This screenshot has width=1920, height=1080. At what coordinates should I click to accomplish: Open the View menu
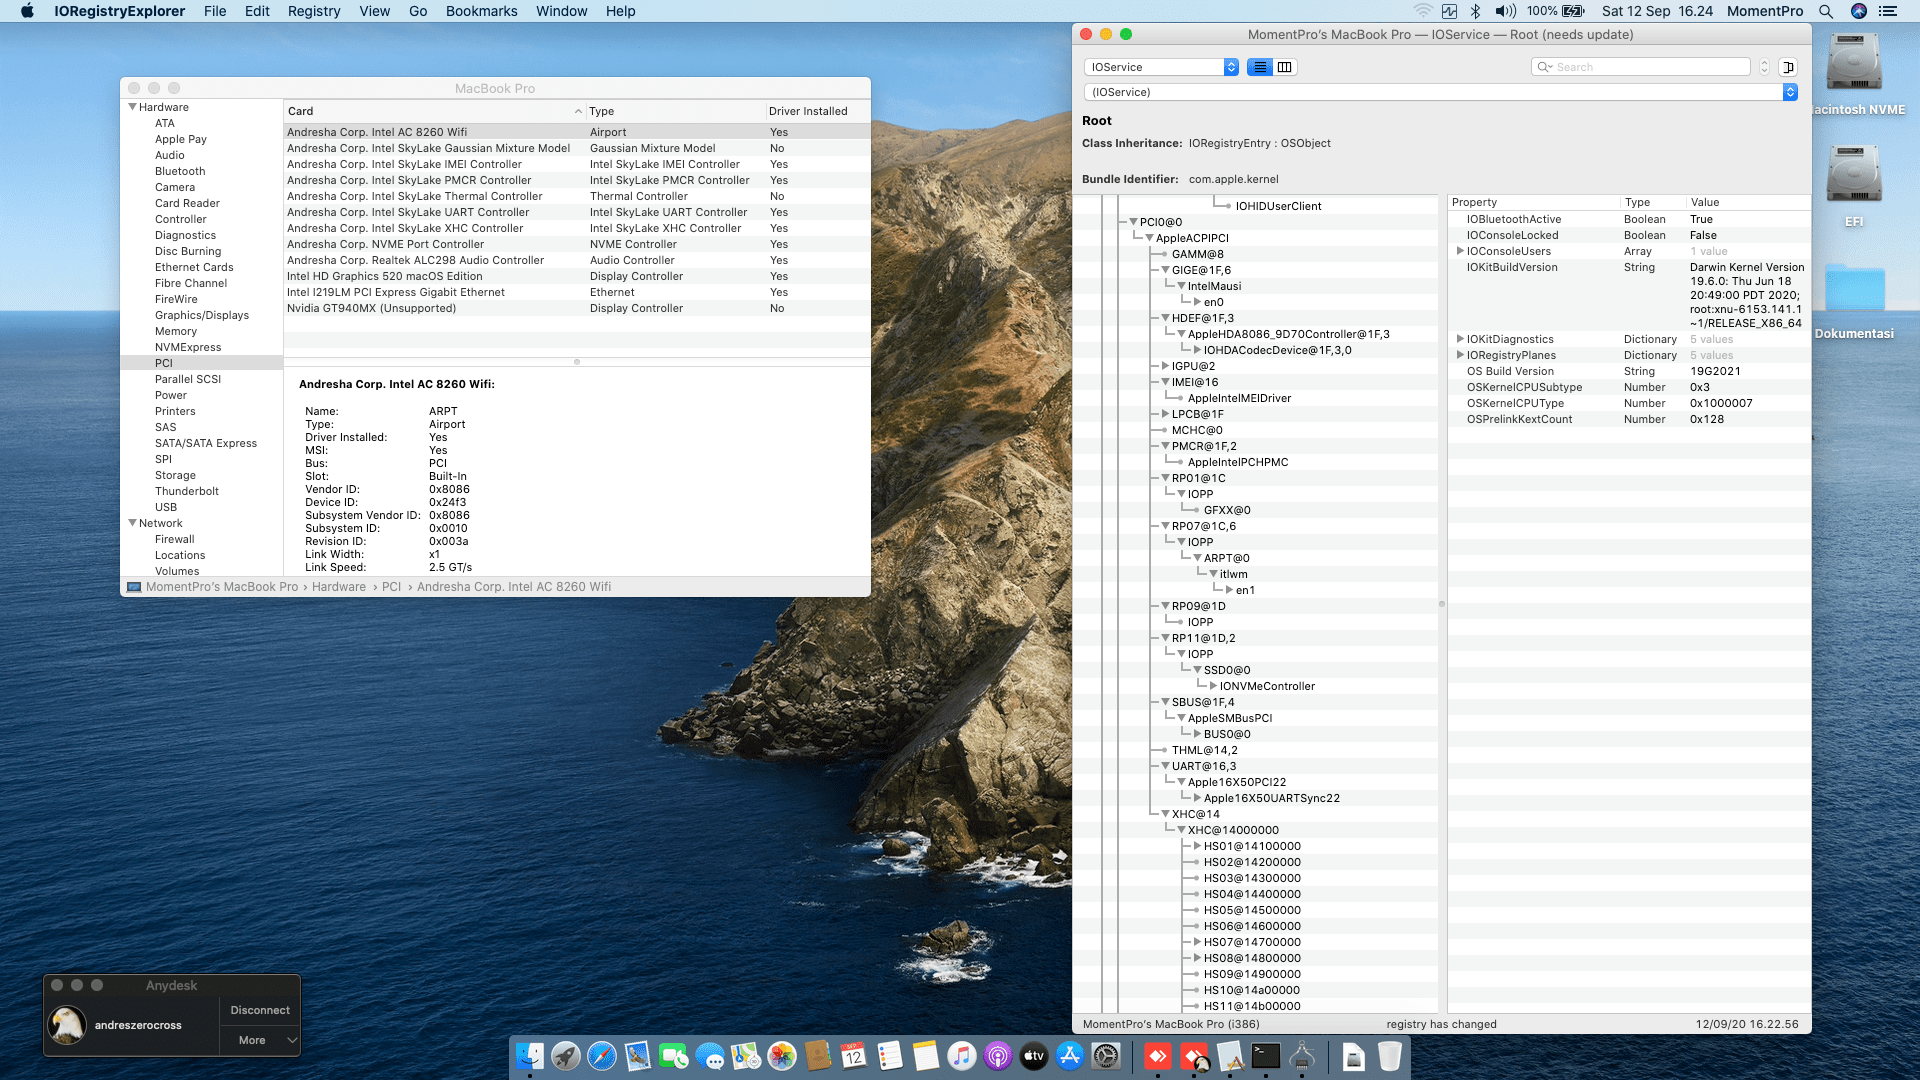click(375, 11)
